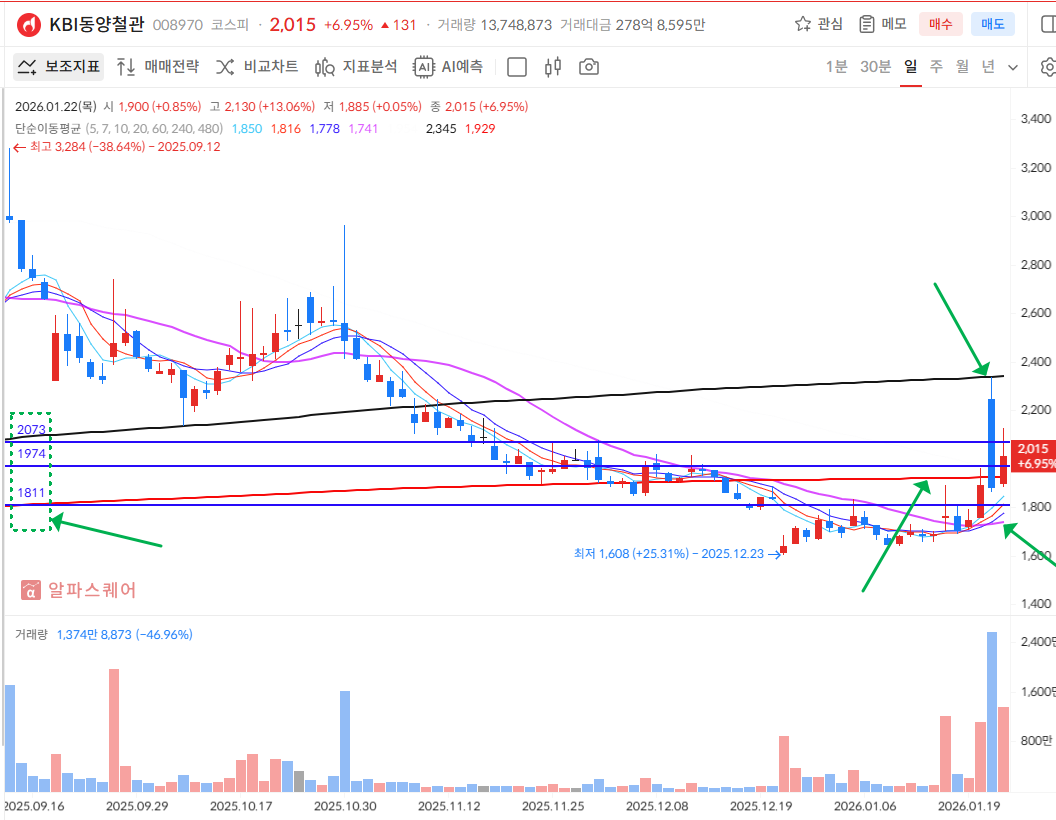The image size is (1056, 820).
Task: Switch to the 30분 timeframe tab
Action: coord(875,67)
